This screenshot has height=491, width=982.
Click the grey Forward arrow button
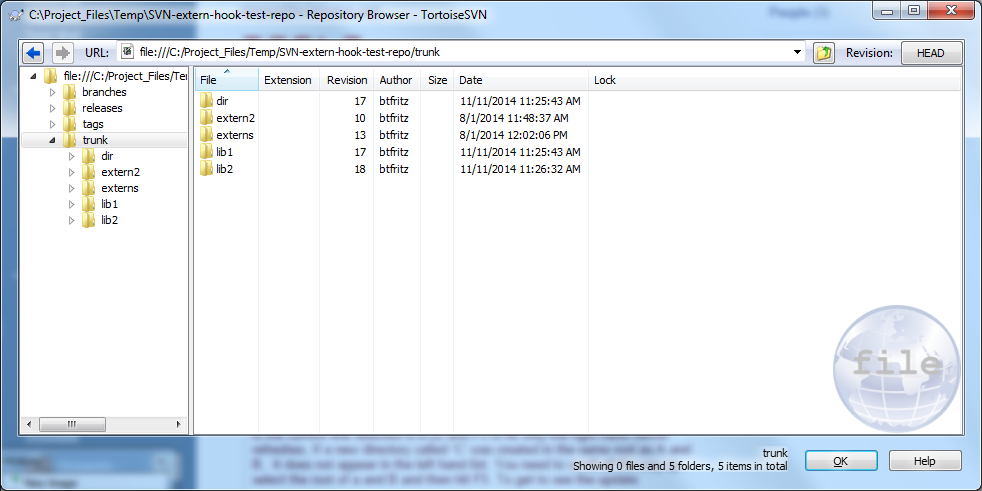(x=61, y=53)
